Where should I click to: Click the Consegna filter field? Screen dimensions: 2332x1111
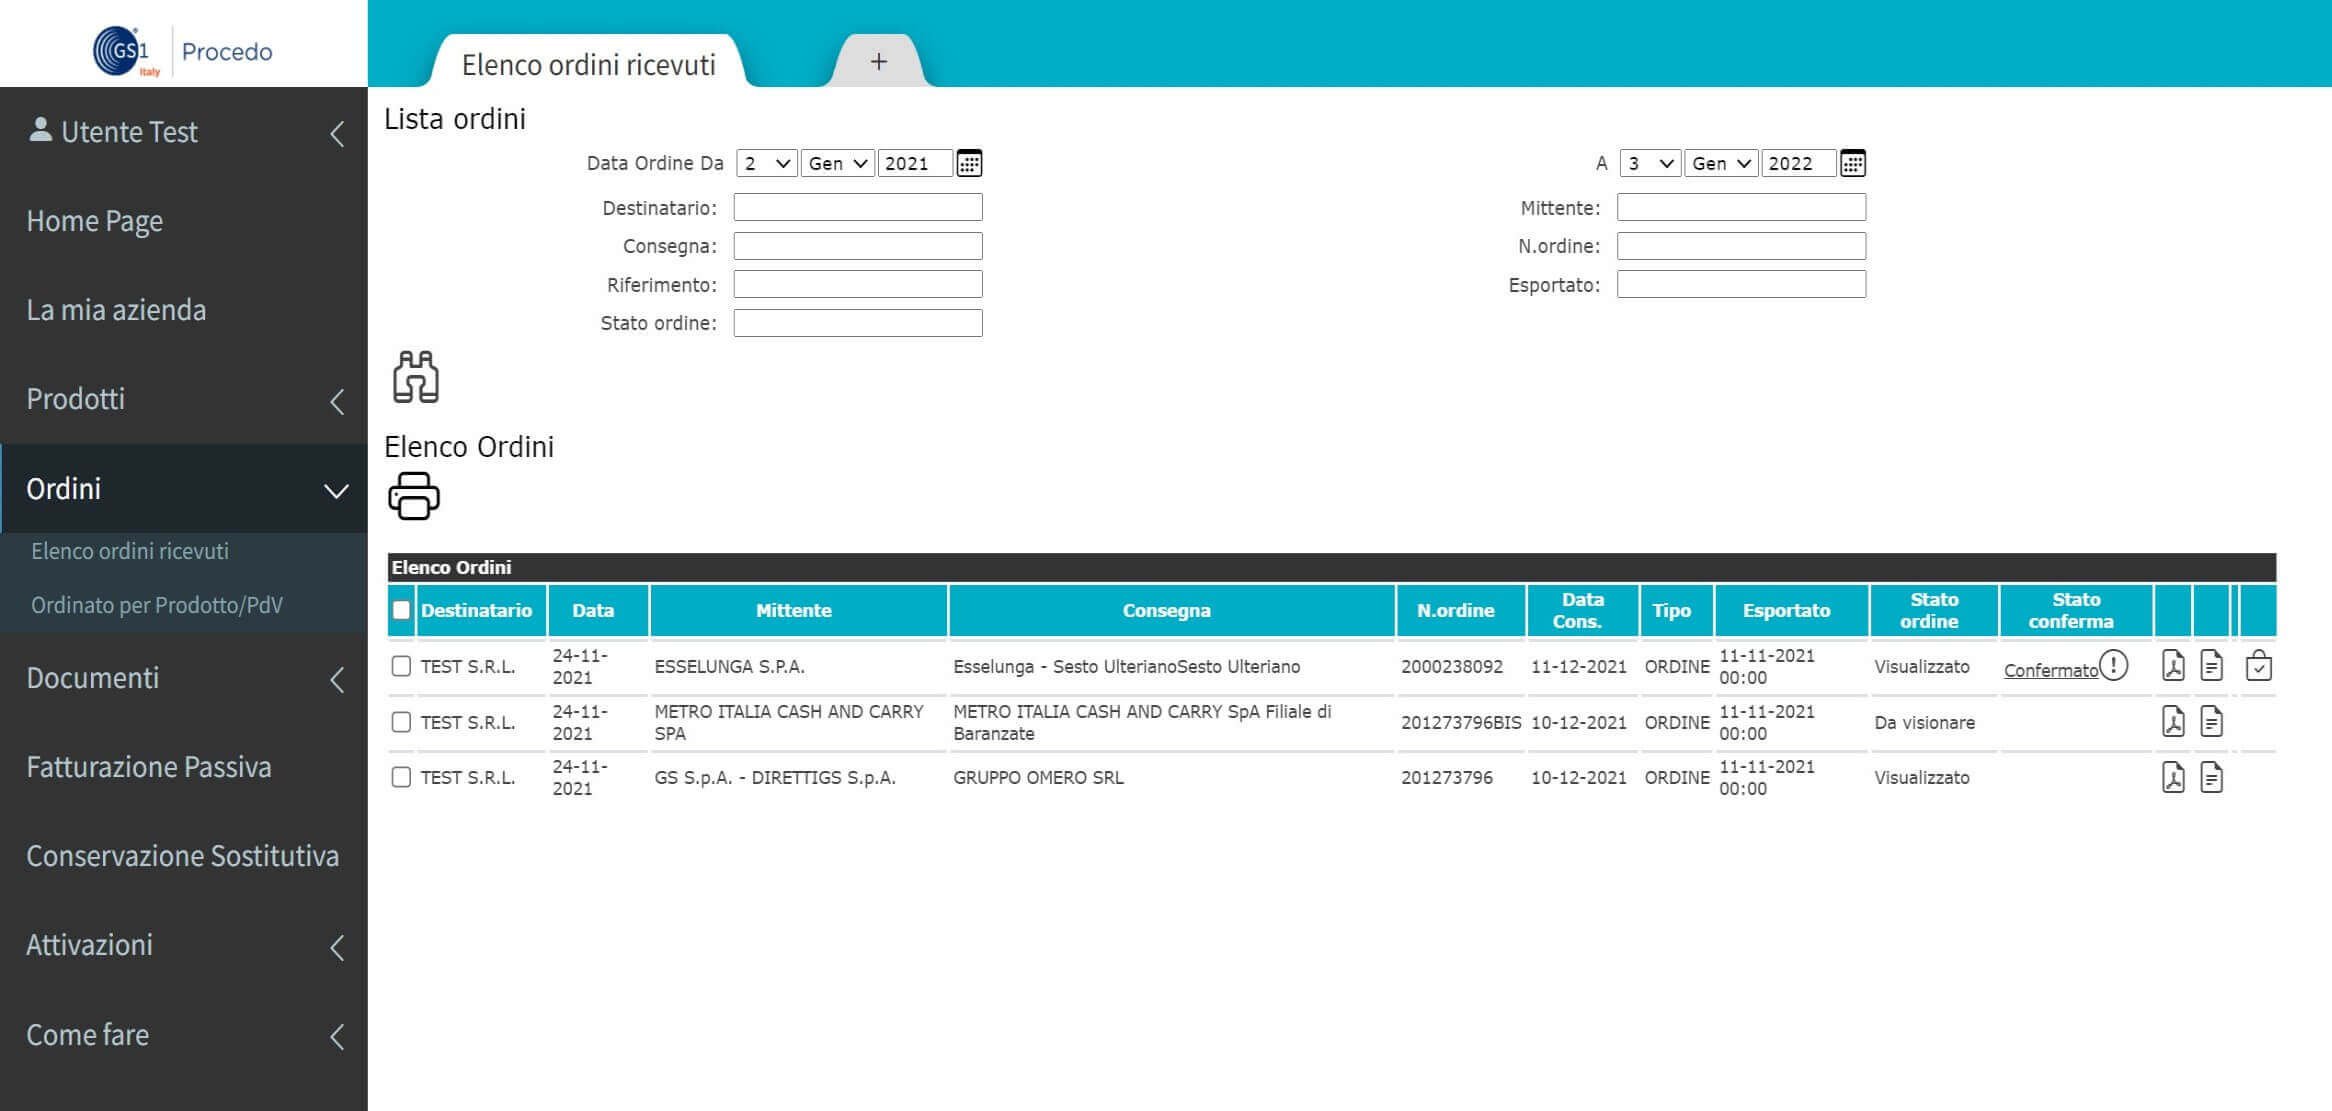pos(858,246)
